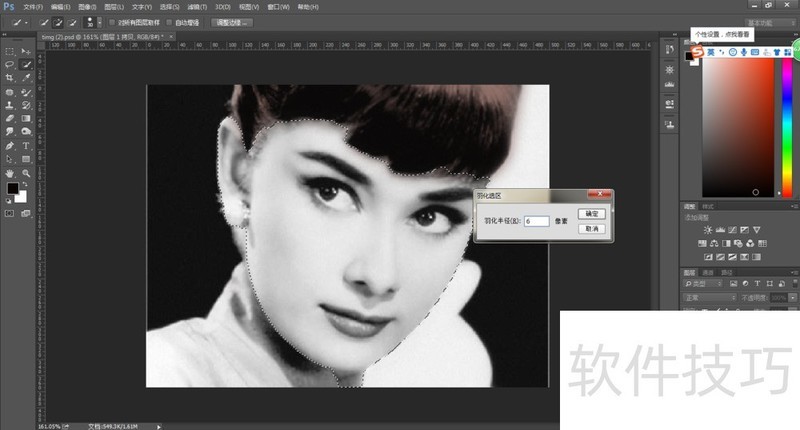Select the Crop tool

click(9, 77)
